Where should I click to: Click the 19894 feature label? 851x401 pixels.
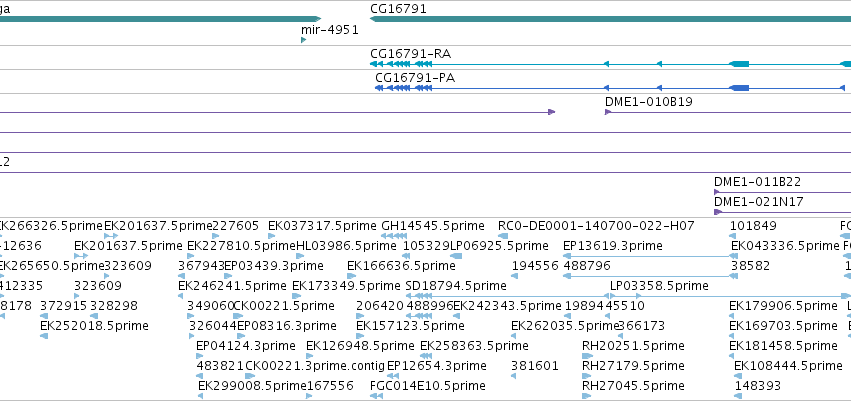585,305
